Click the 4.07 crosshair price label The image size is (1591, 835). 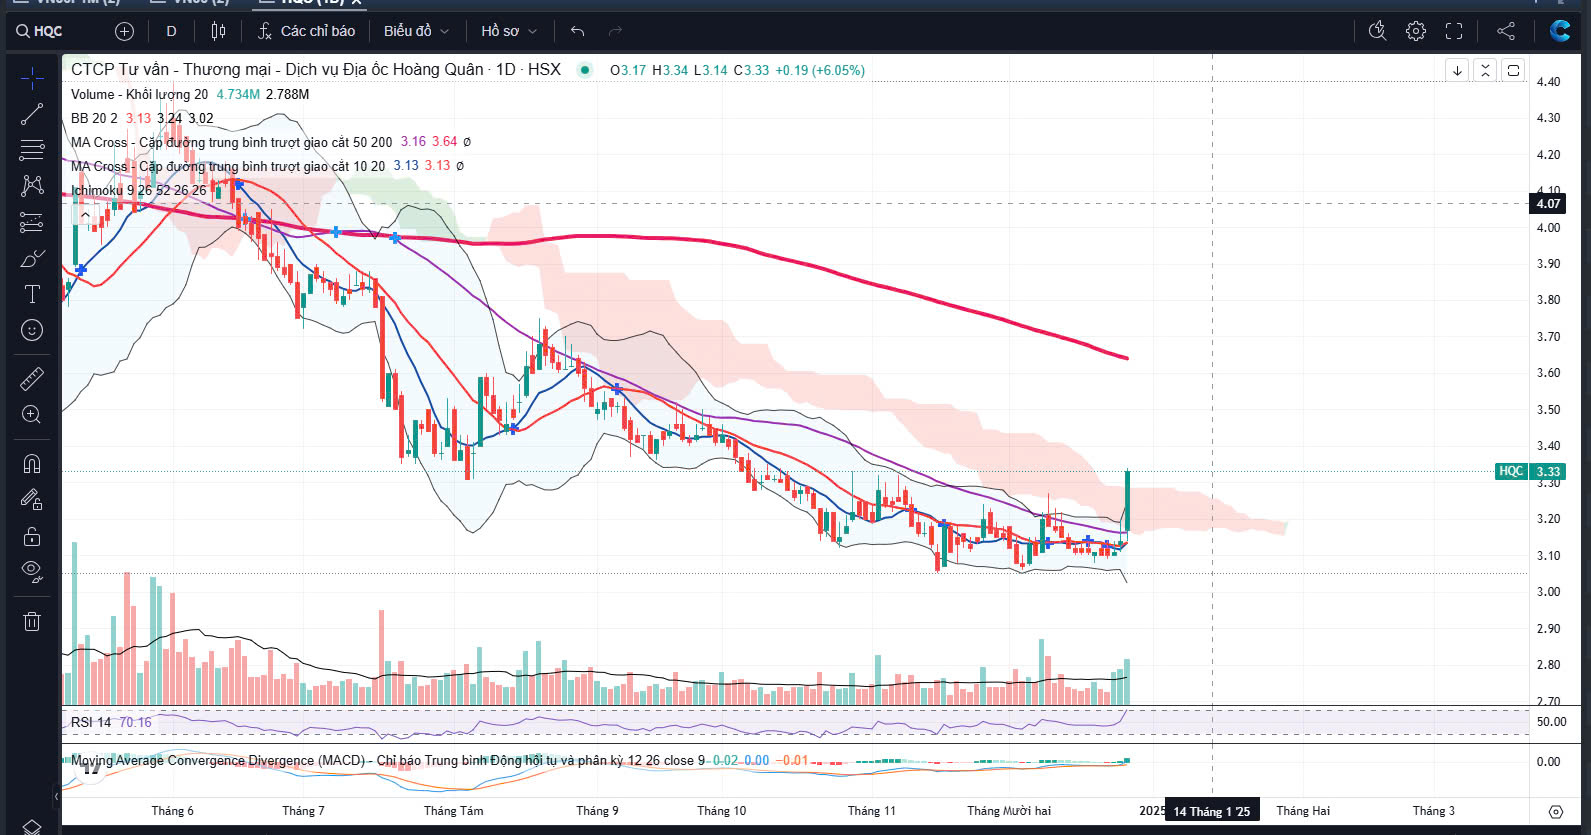pos(1548,203)
